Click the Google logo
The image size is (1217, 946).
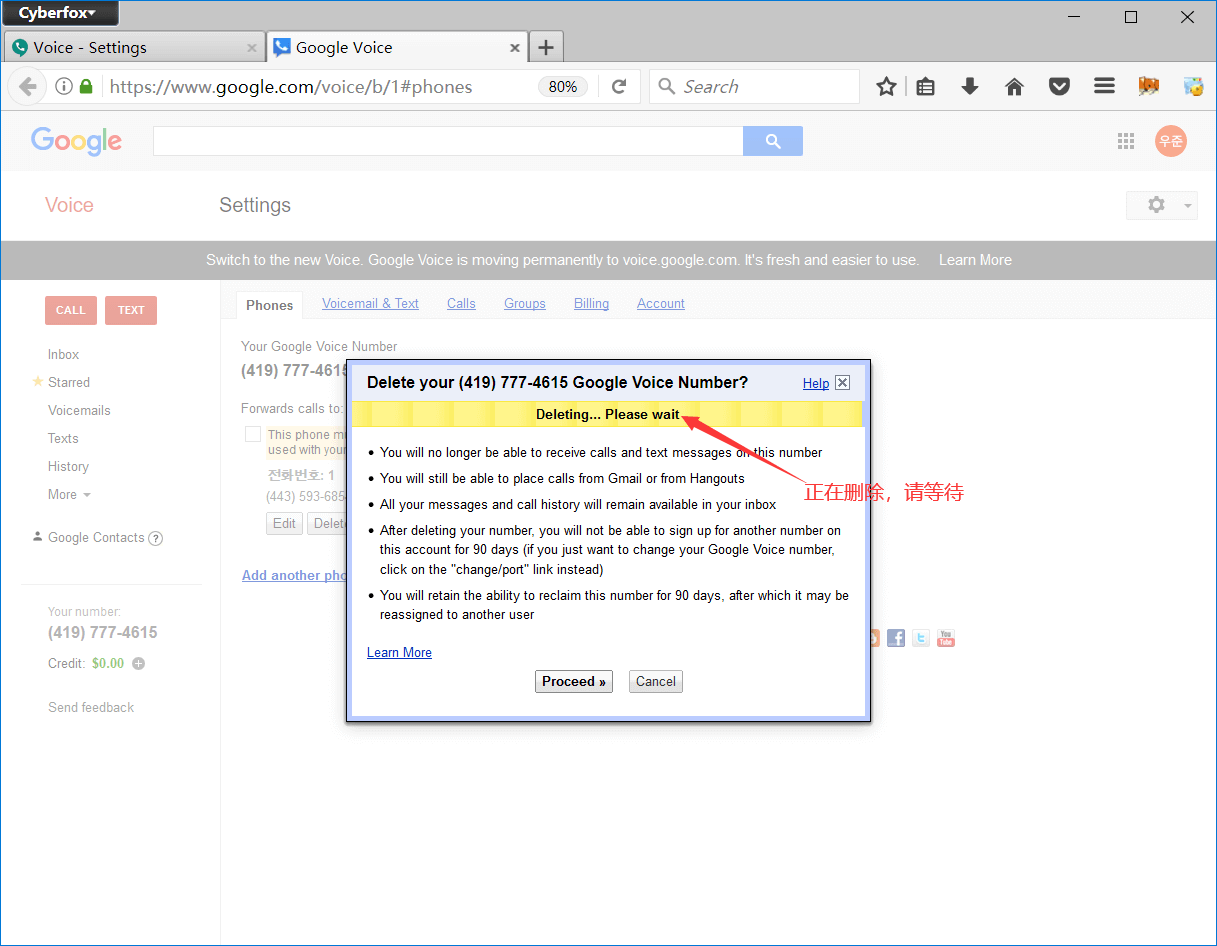pyautogui.click(x=76, y=141)
